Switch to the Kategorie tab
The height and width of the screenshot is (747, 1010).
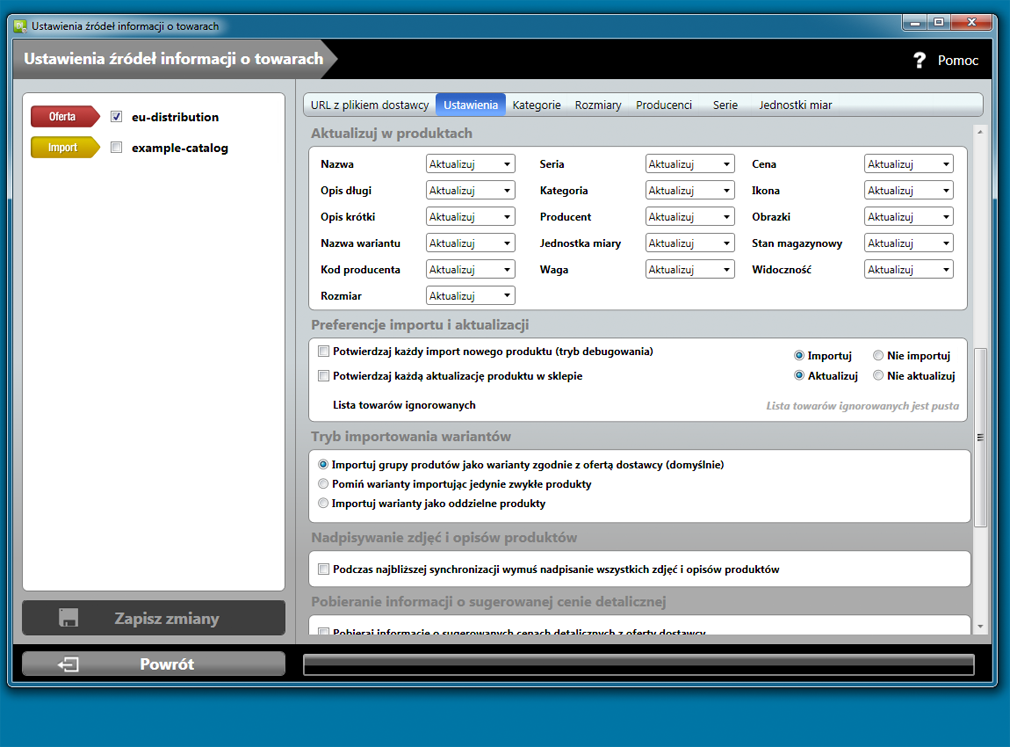tap(536, 105)
